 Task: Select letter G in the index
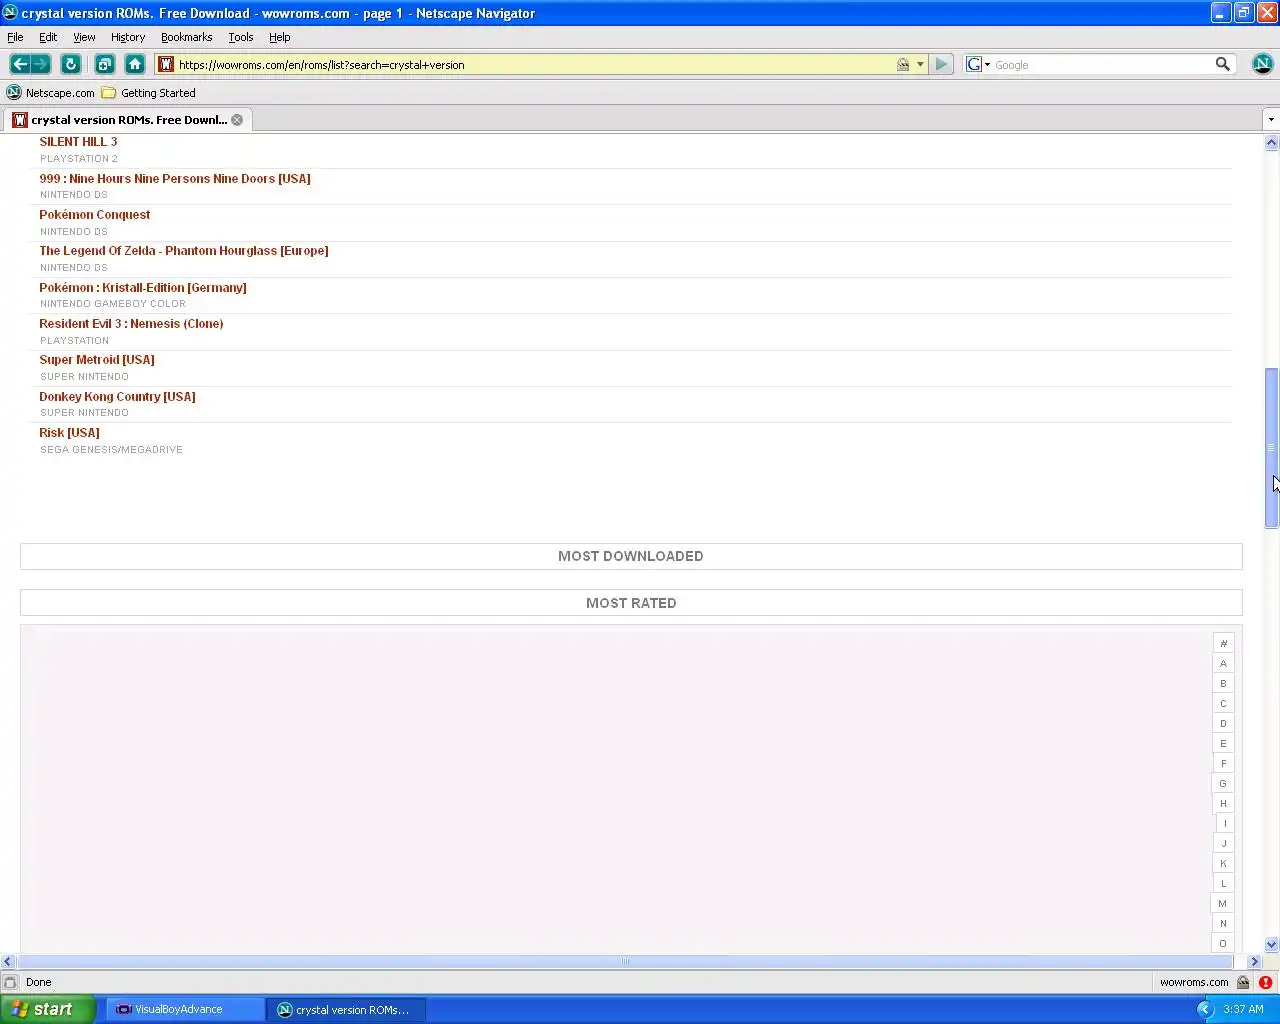(1223, 783)
